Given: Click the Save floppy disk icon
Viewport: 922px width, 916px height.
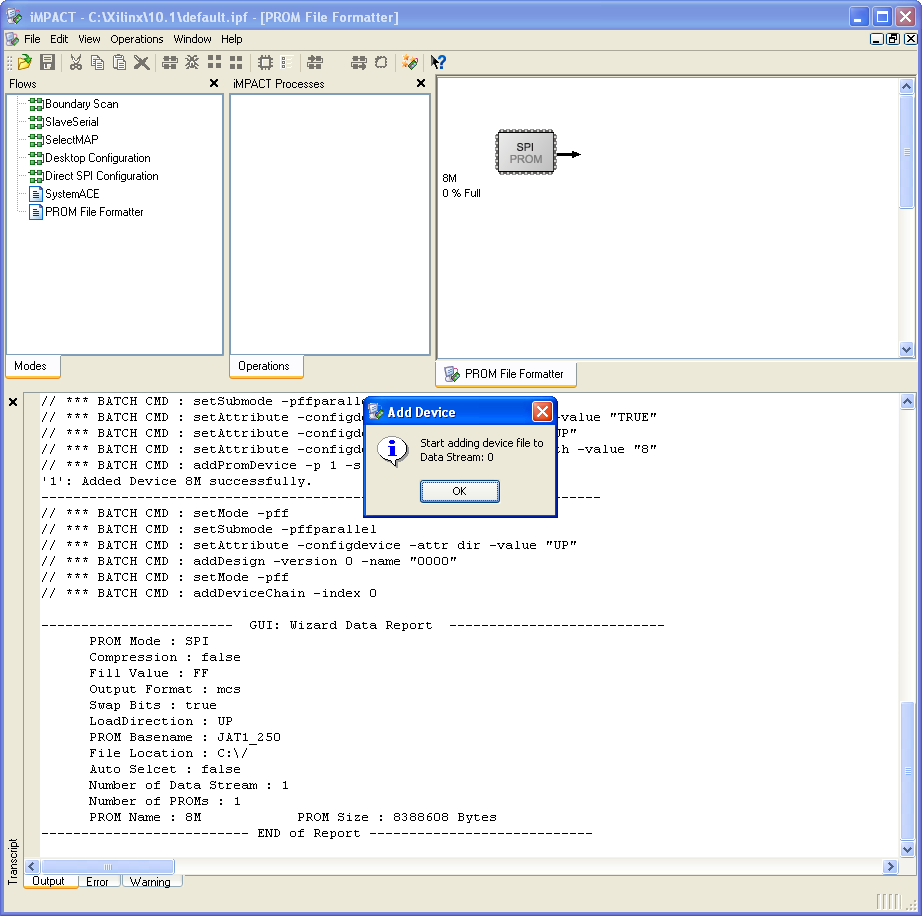Looking at the screenshot, I should click(47, 62).
